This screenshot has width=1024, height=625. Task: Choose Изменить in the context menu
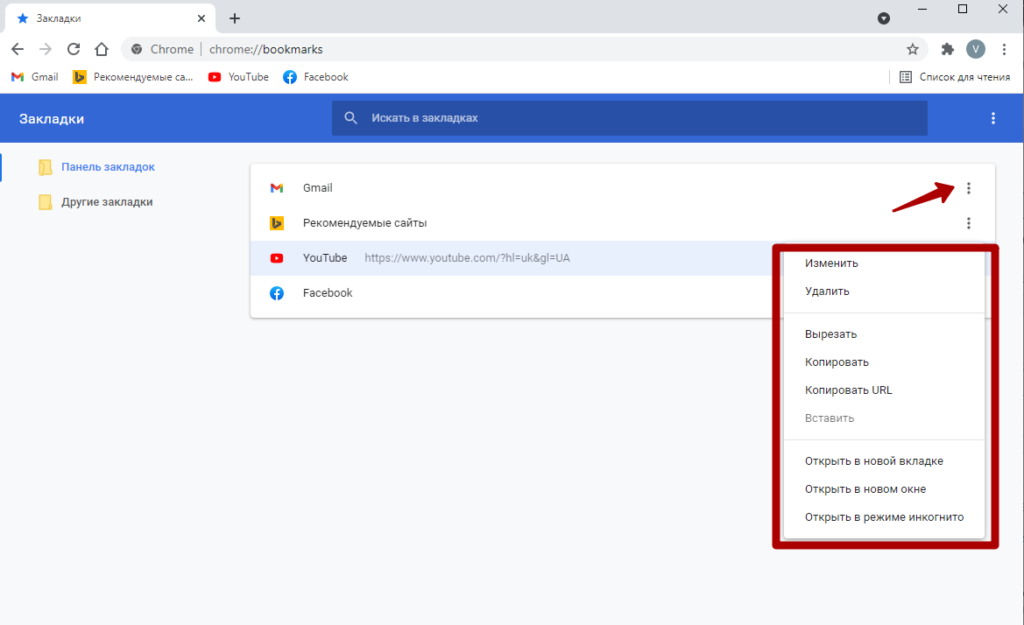click(x=831, y=263)
